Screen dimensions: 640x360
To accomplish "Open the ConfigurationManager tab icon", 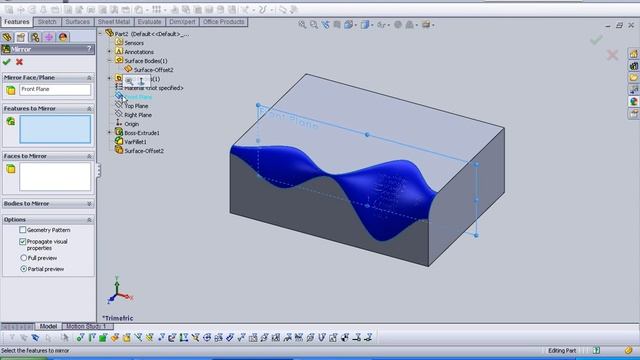I will pyautogui.click(x=35, y=37).
